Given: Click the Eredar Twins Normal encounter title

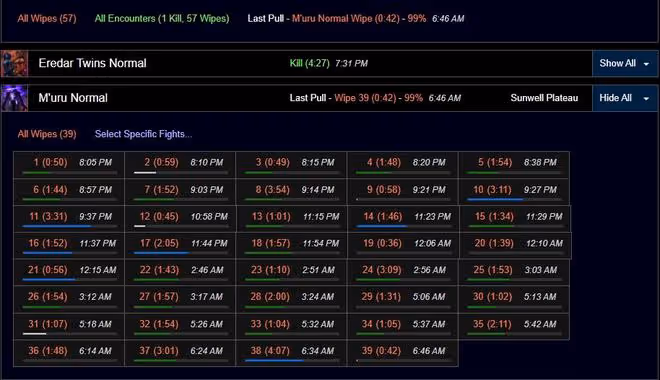Looking at the screenshot, I should coord(92,63).
